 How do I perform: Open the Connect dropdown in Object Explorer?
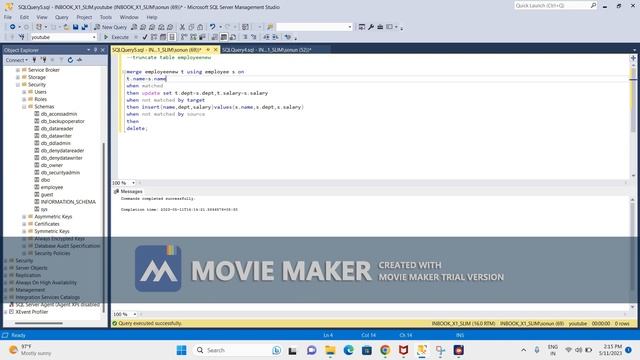(x=17, y=60)
